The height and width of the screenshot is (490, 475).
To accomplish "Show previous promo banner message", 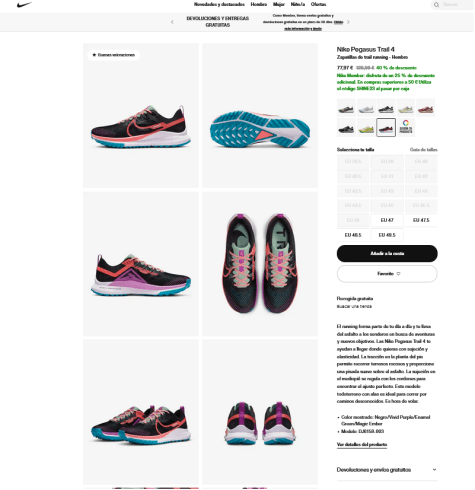I will tap(172, 22).
